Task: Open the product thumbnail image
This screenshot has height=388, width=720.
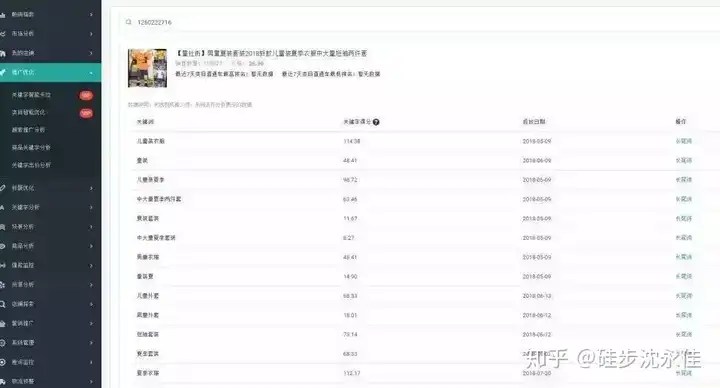Action: (147, 68)
